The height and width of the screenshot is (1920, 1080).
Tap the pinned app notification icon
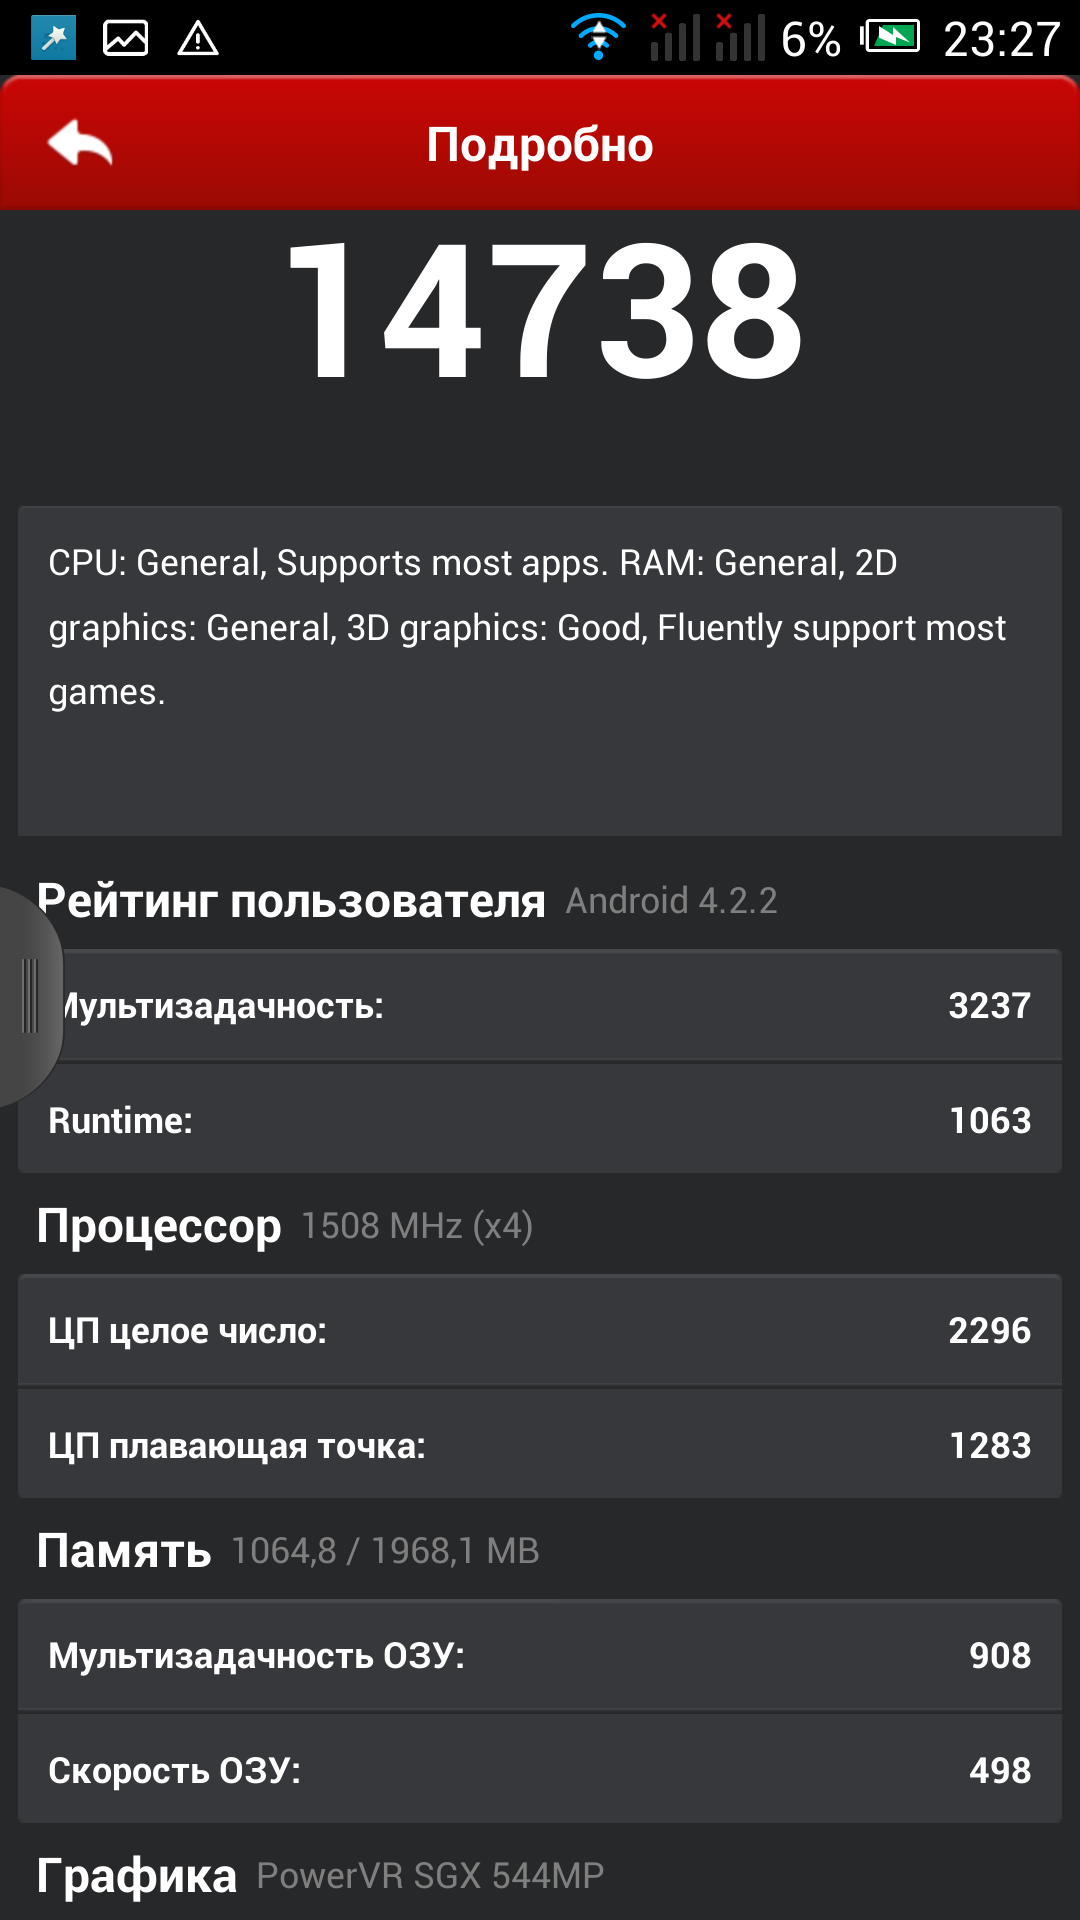tap(53, 39)
